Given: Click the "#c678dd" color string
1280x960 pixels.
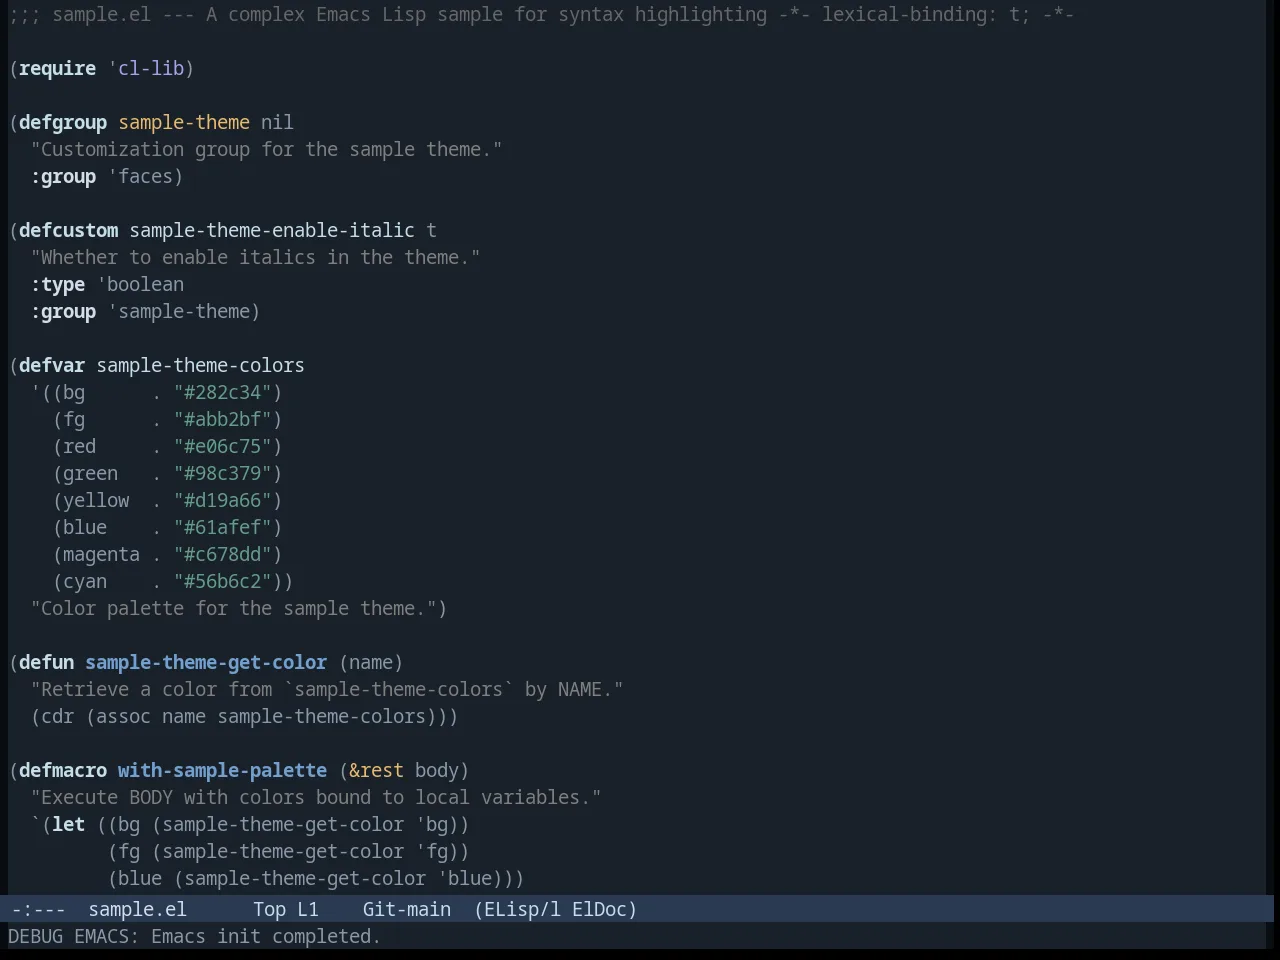Looking at the screenshot, I should click(223, 554).
